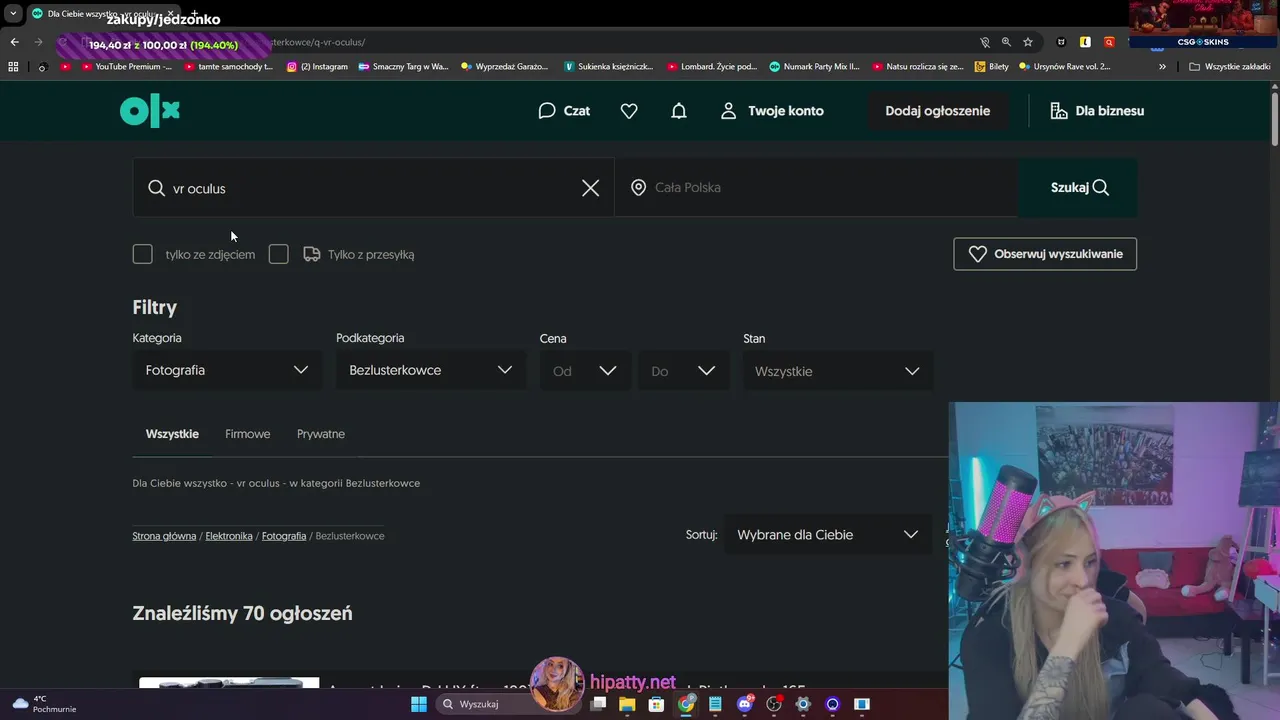
Task: Click the taskbar Wyszukaj search box
Action: tap(509, 704)
